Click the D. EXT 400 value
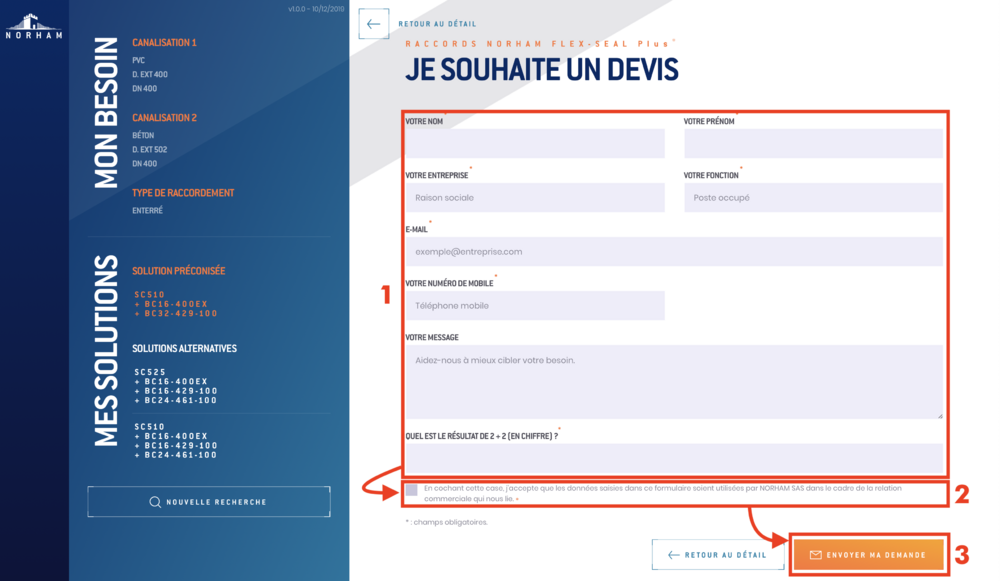1000x581 pixels. (x=150, y=75)
